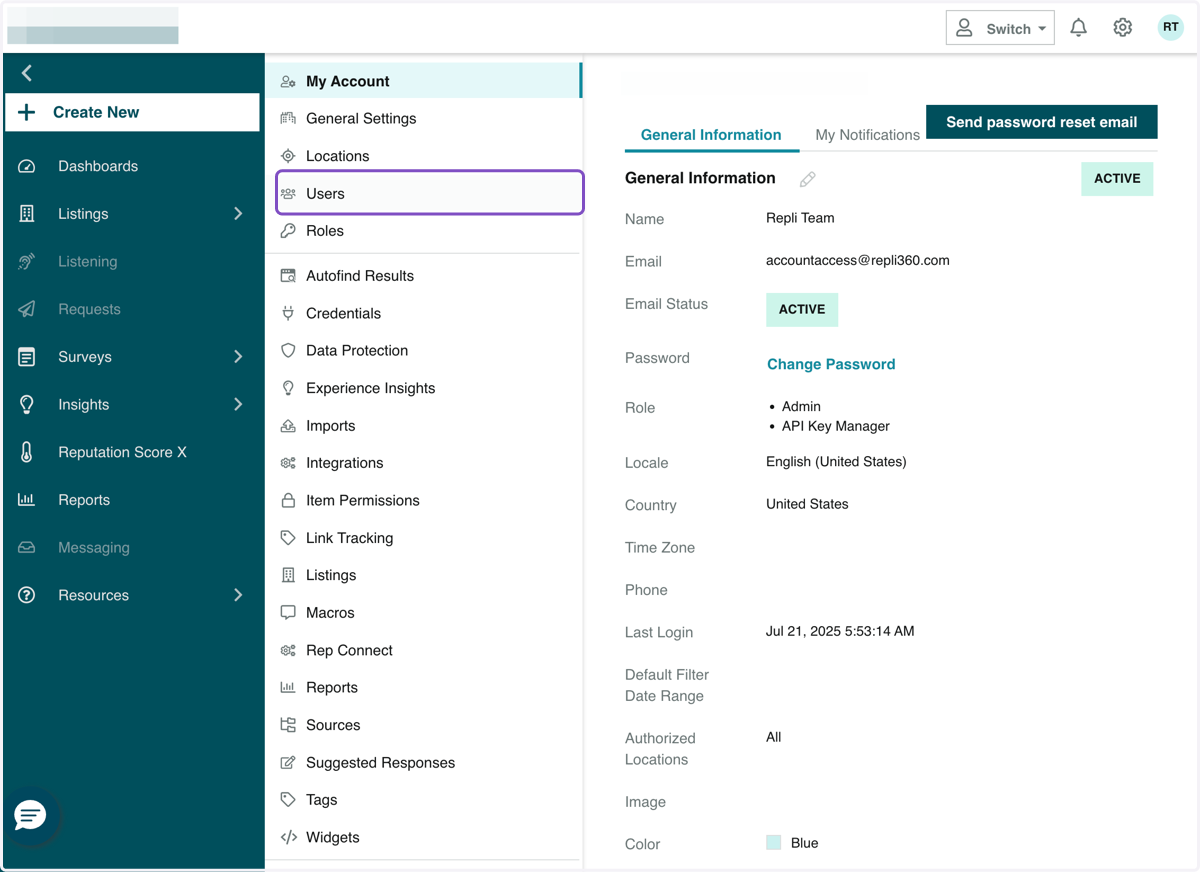Click the Suggested Responses edit icon
The image size is (1200, 872).
pos(288,763)
